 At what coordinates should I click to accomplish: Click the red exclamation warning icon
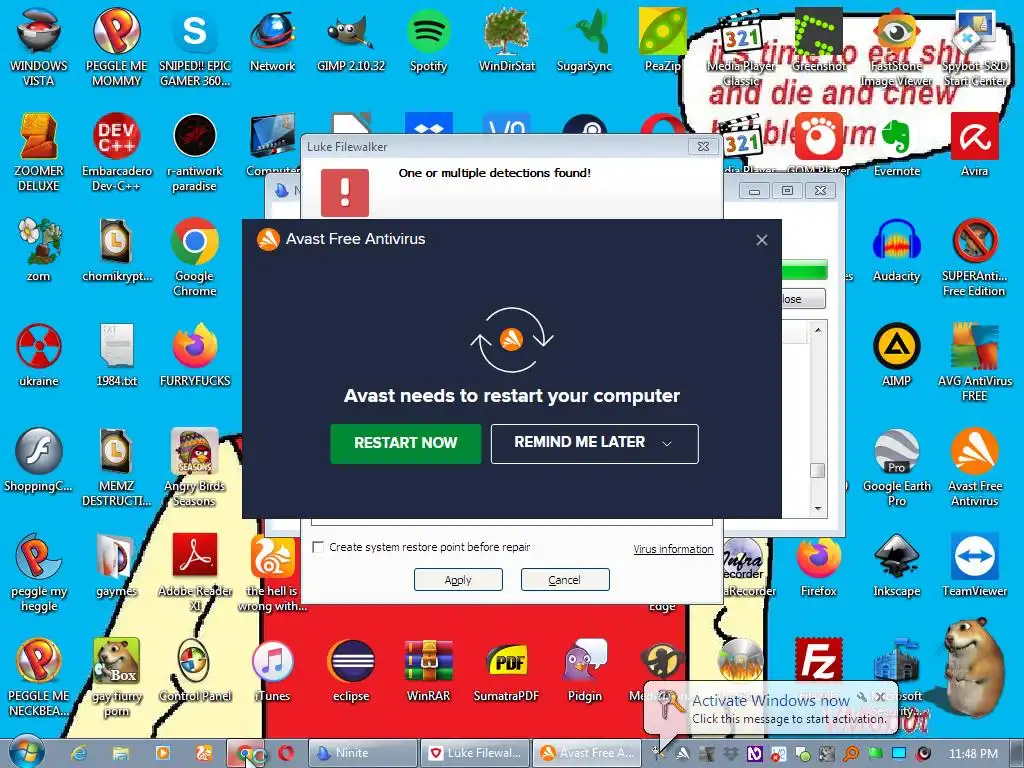[x=345, y=193]
